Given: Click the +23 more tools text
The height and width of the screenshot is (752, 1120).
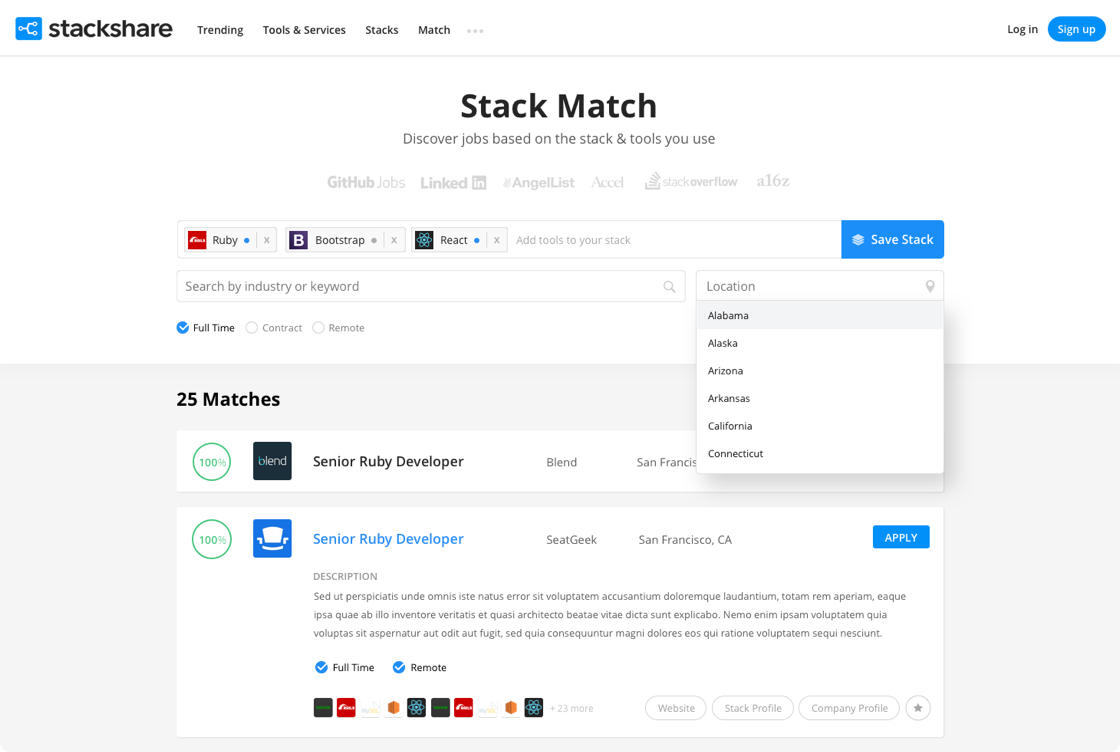Looking at the screenshot, I should (571, 708).
